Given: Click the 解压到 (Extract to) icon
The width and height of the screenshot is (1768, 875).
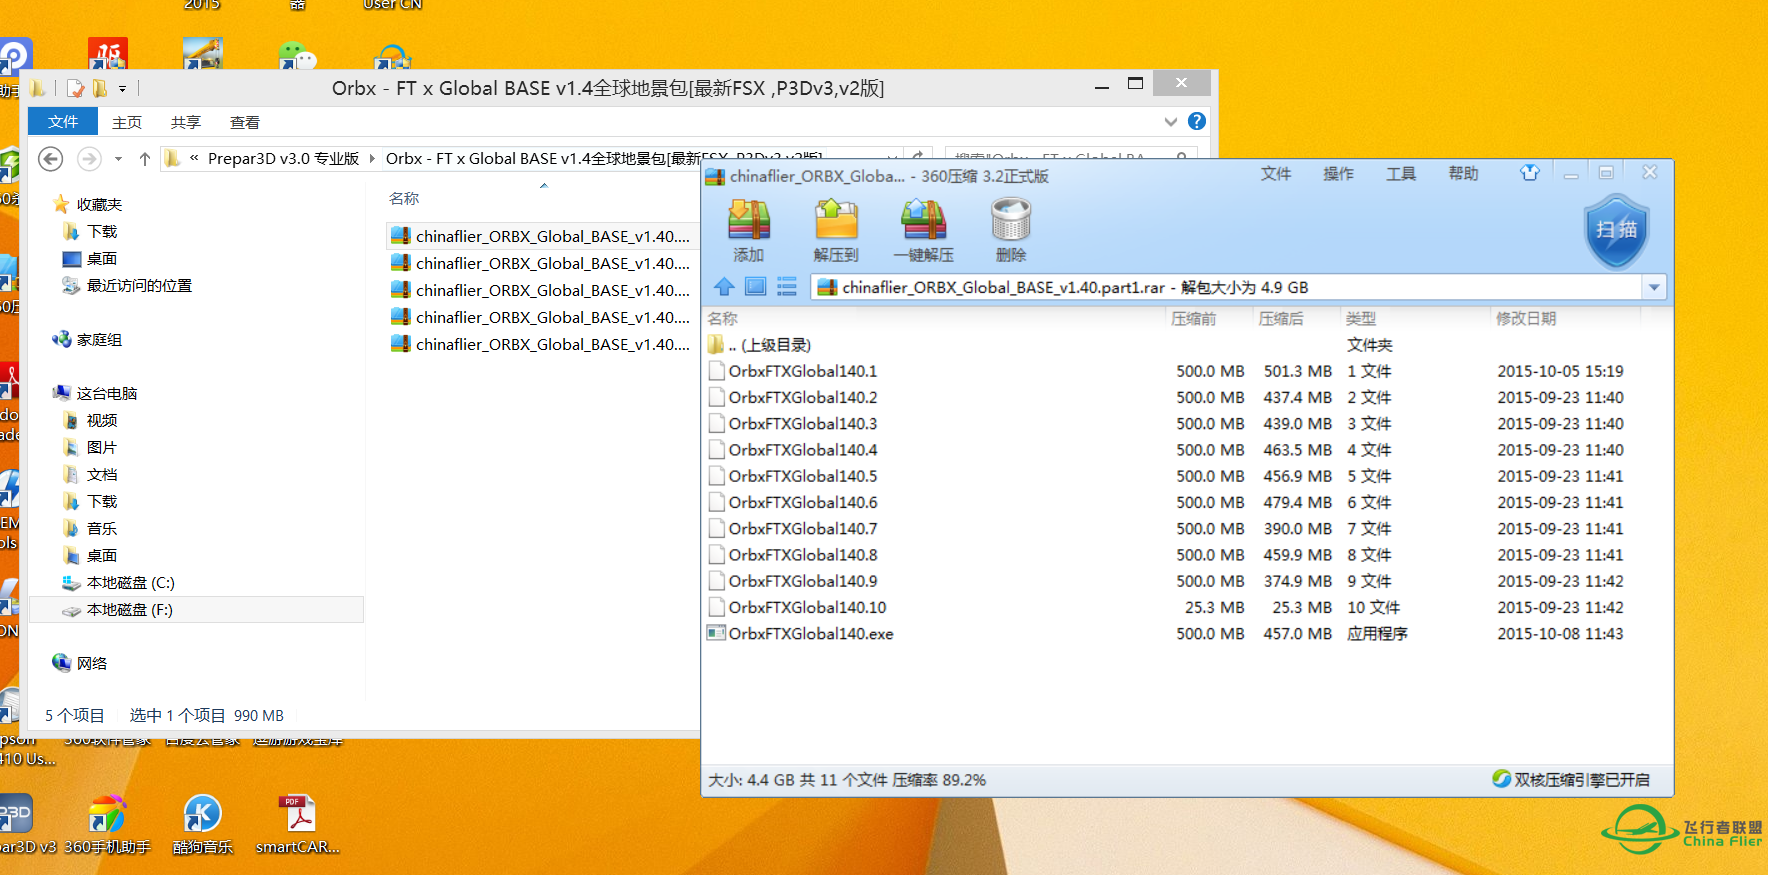Looking at the screenshot, I should 836,229.
